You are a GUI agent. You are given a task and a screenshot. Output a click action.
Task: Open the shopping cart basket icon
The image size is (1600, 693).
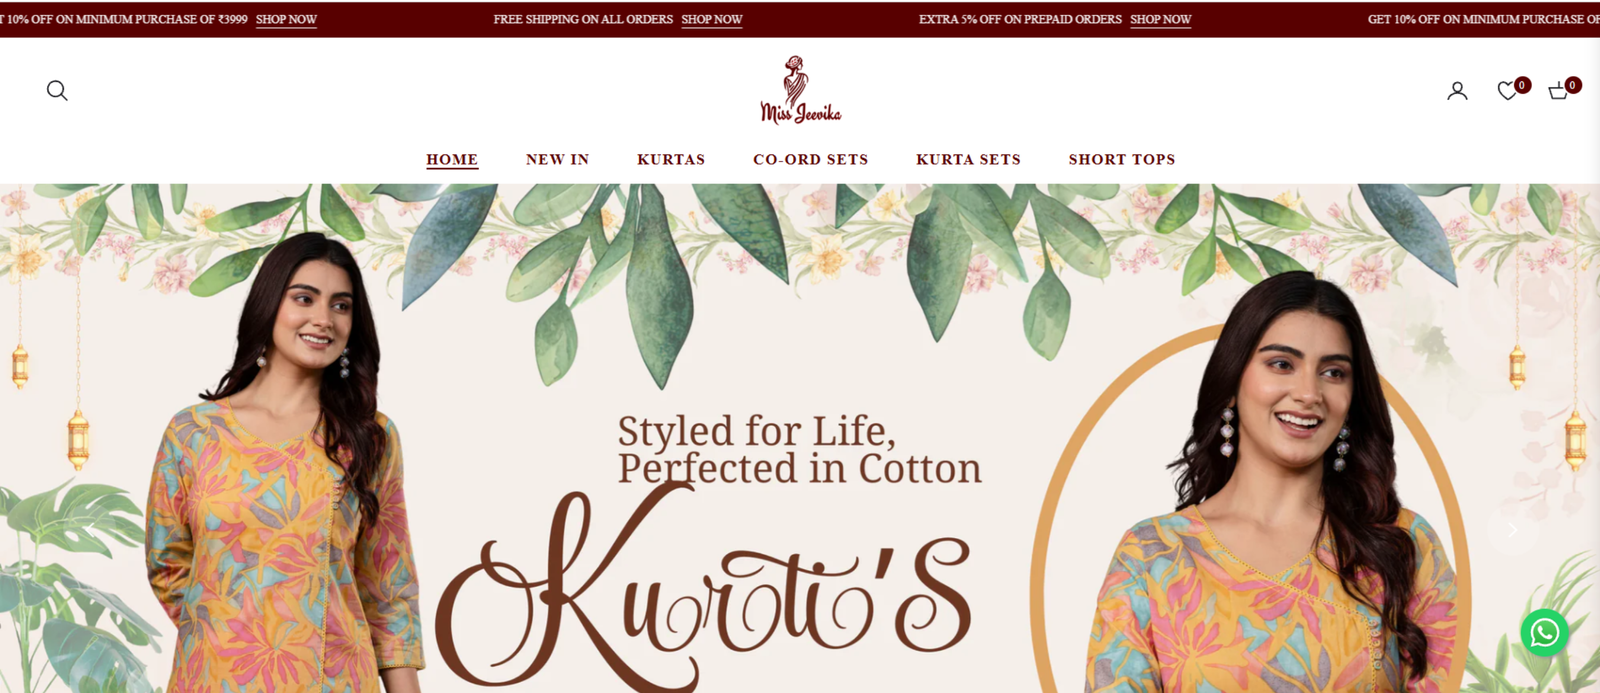[x=1558, y=91]
